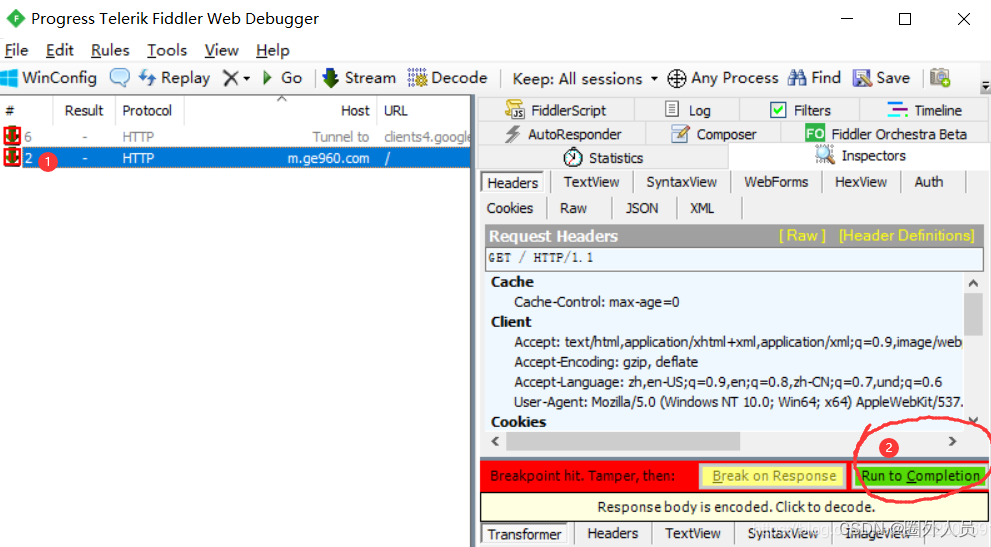Click headers scrollbar left arrow
This screenshot has height=547, width=991.
(495, 441)
